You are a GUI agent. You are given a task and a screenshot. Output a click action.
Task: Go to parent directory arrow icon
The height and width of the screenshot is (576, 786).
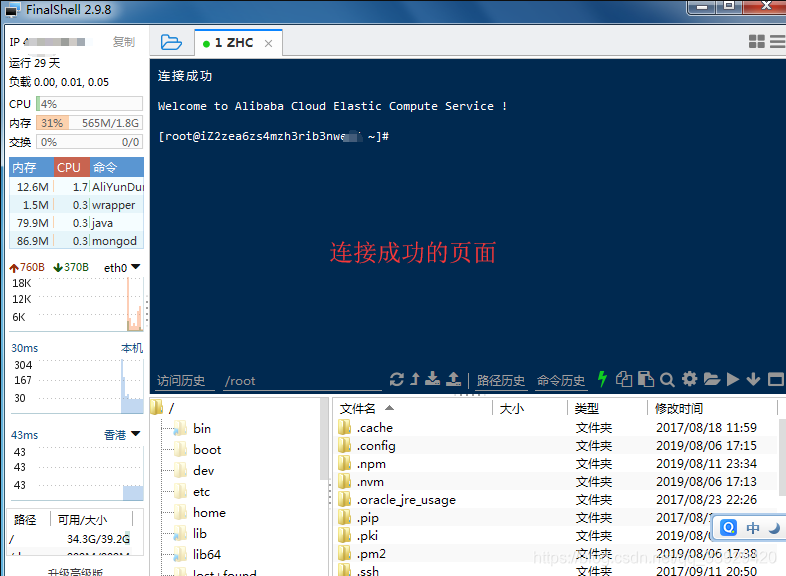(415, 379)
